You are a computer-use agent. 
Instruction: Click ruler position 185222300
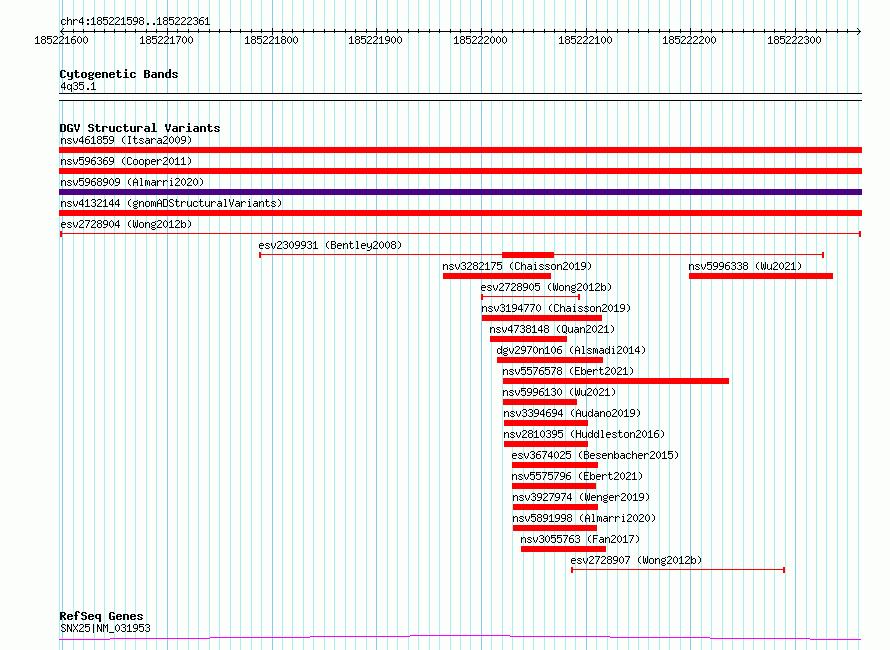[794, 40]
